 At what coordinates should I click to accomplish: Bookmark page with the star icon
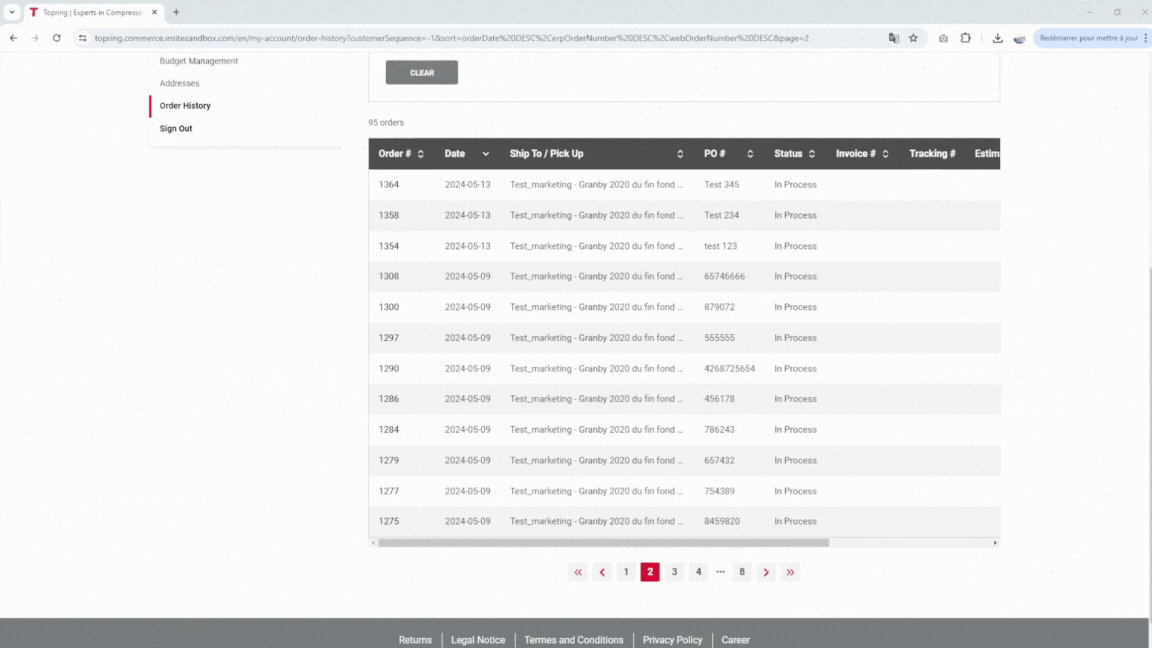click(x=913, y=38)
